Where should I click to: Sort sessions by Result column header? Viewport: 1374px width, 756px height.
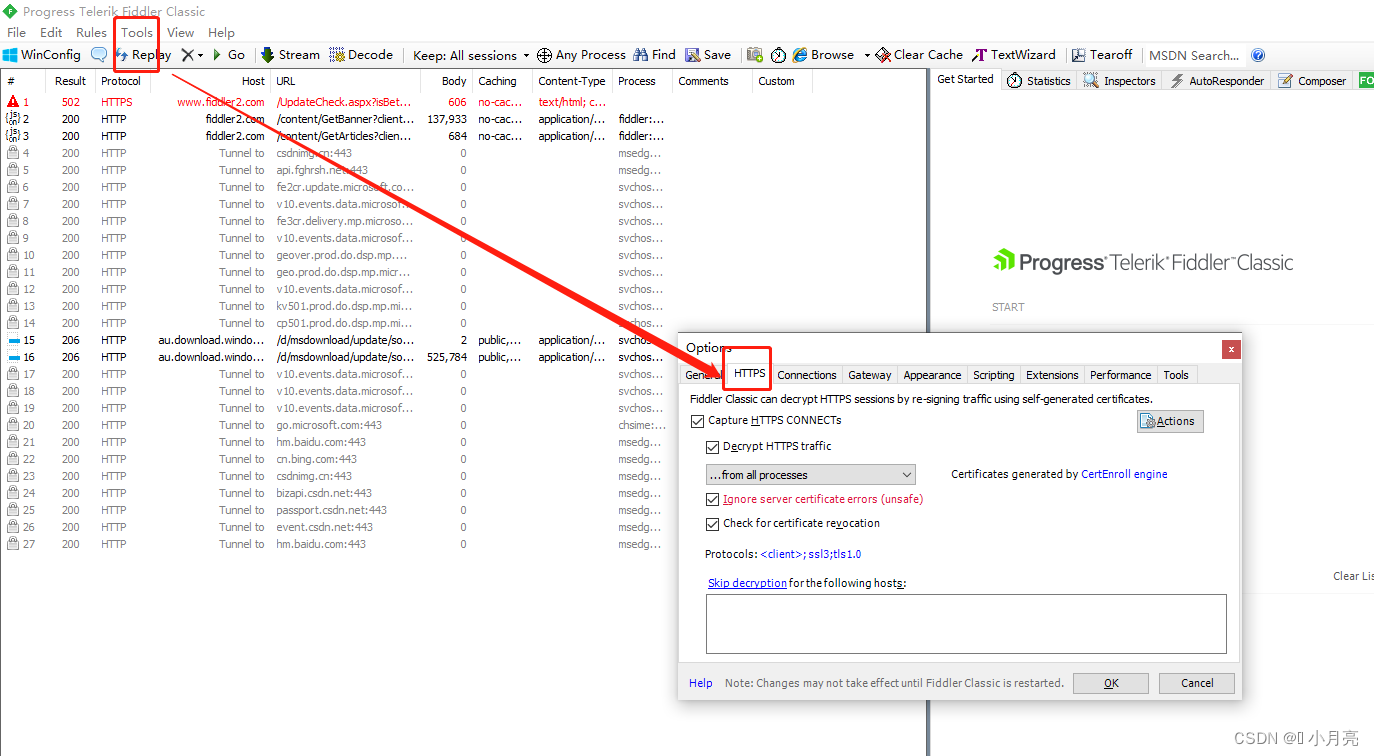coord(70,81)
